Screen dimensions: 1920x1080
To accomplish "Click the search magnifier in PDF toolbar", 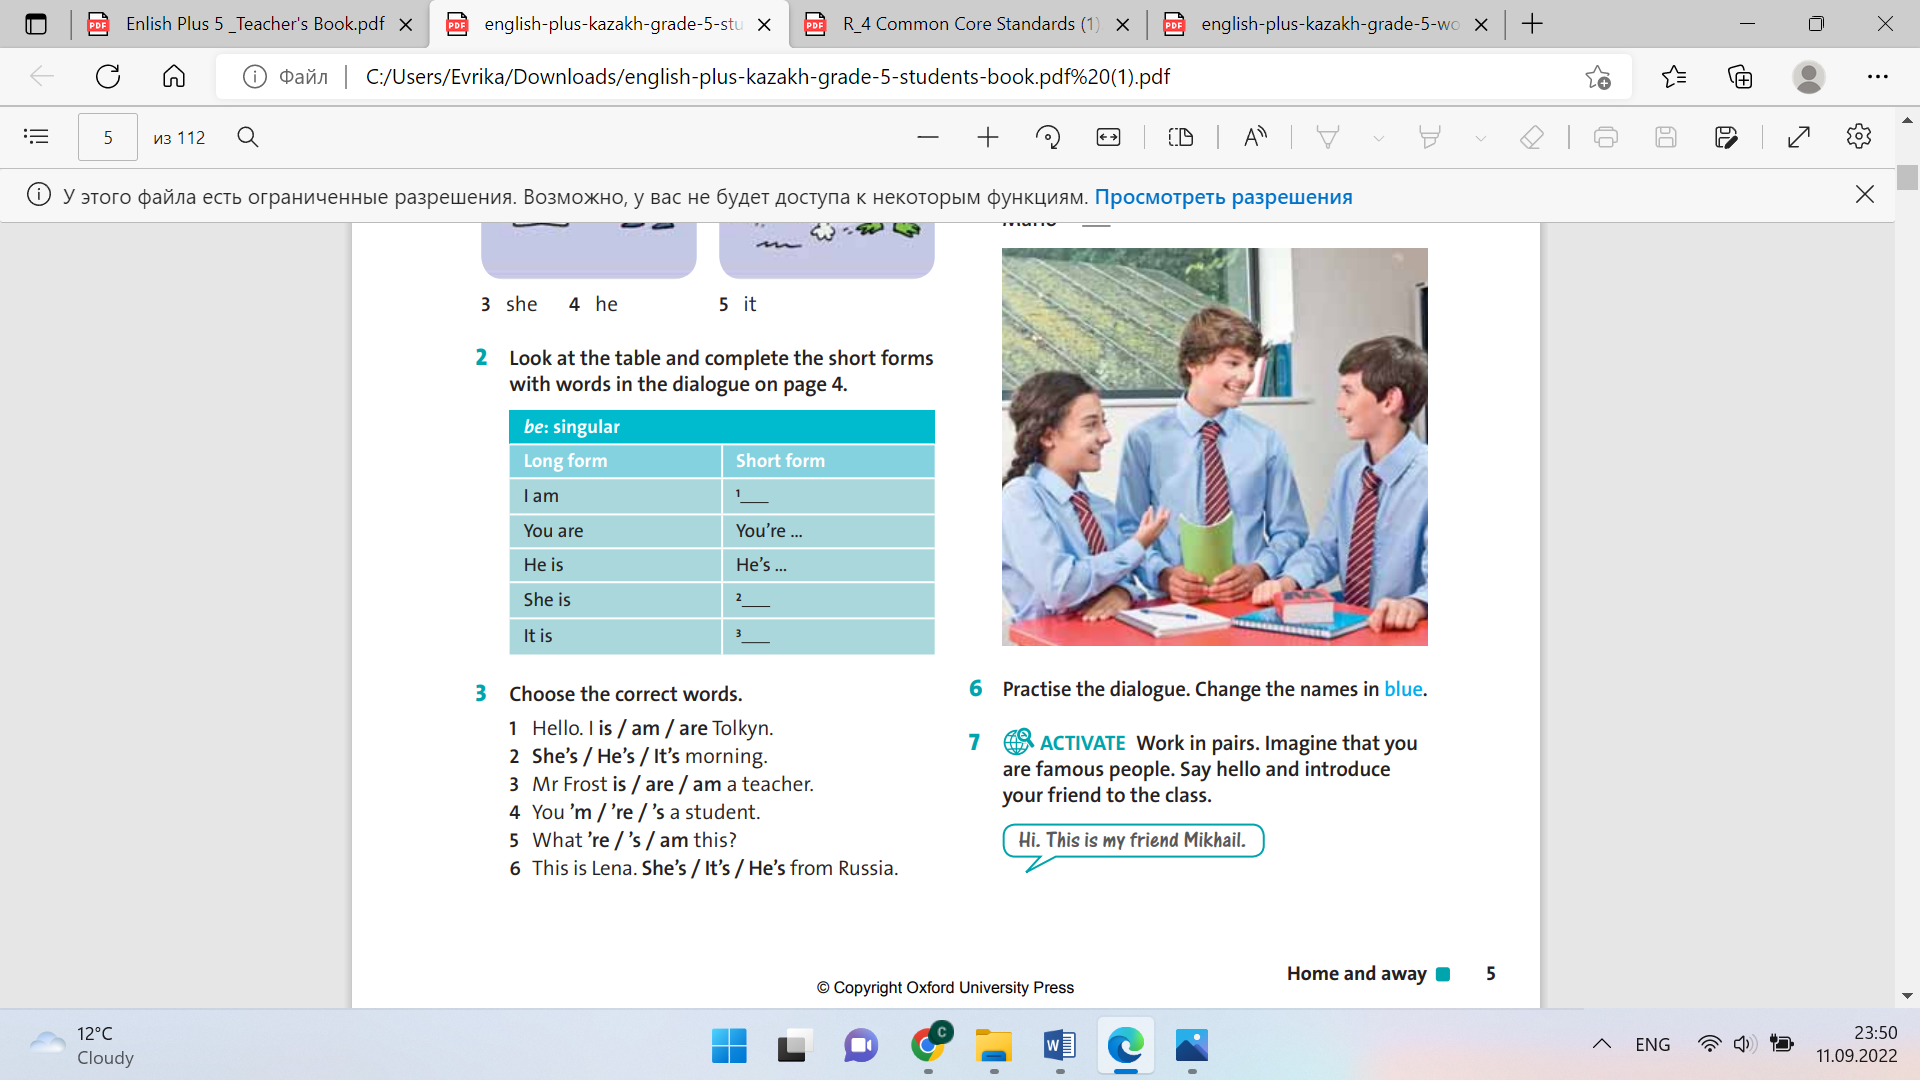I will point(248,137).
